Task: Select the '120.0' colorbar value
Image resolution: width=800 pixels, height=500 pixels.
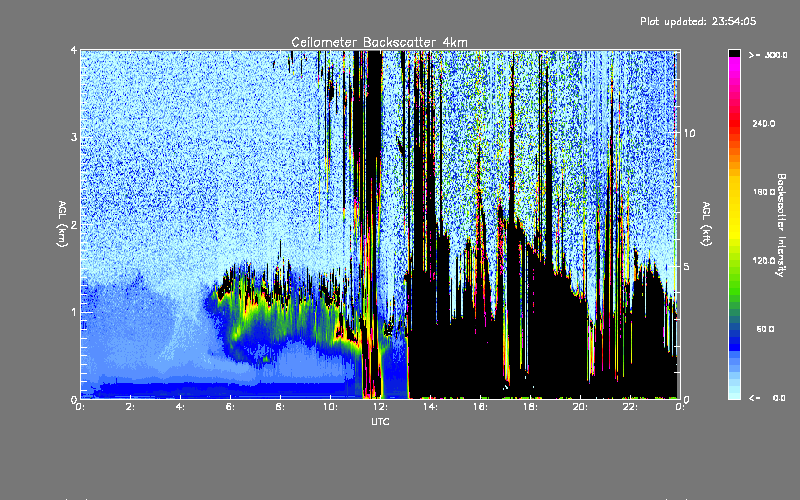Action: pyautogui.click(x=764, y=260)
